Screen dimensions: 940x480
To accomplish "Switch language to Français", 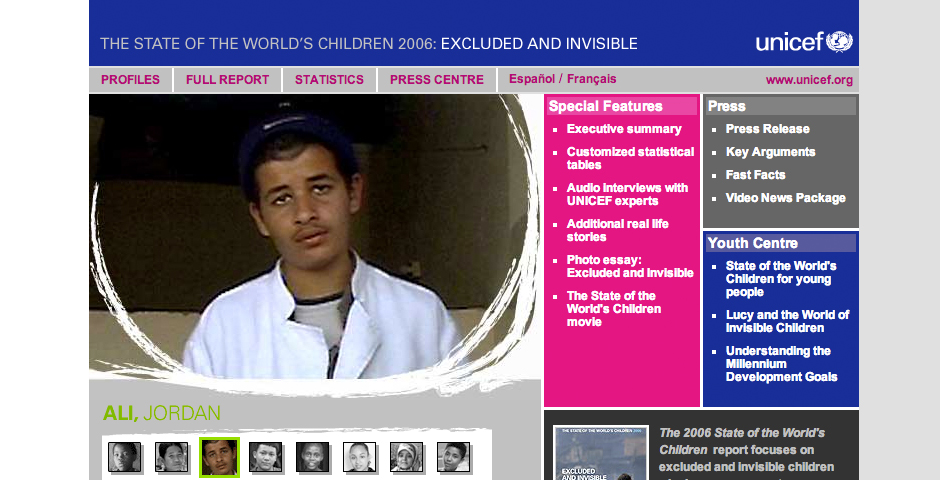I will (592, 79).
